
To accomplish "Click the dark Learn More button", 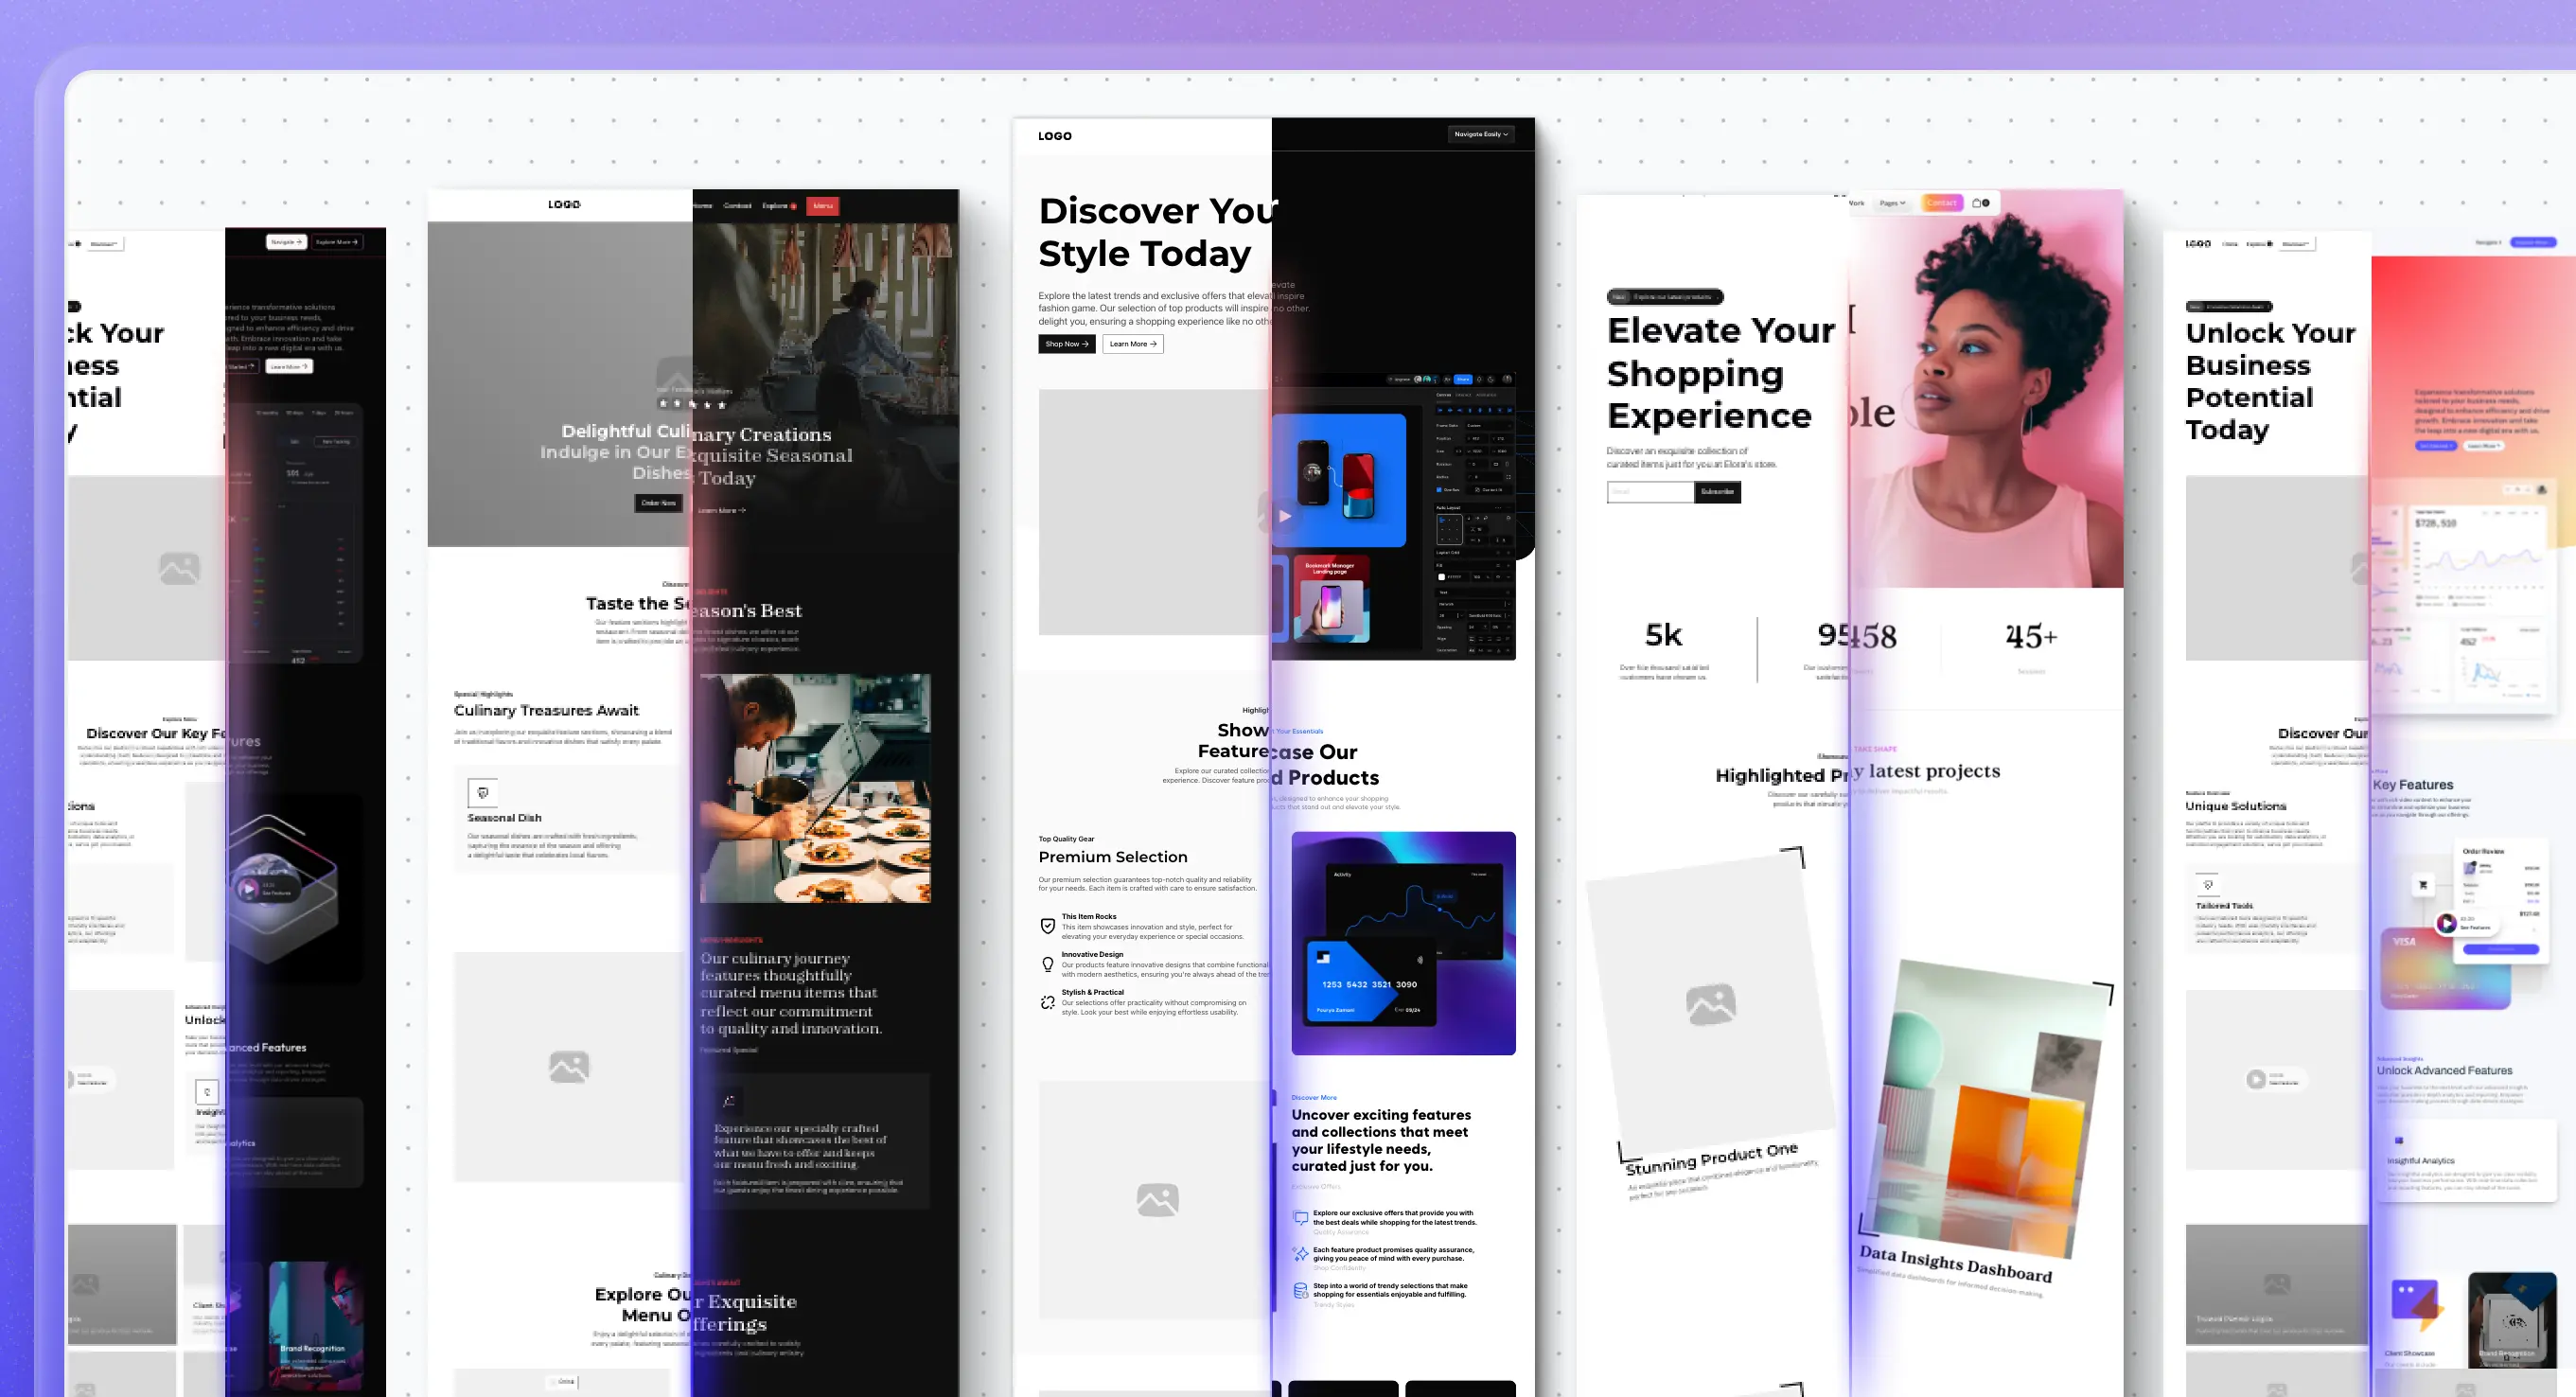I will 289,367.
